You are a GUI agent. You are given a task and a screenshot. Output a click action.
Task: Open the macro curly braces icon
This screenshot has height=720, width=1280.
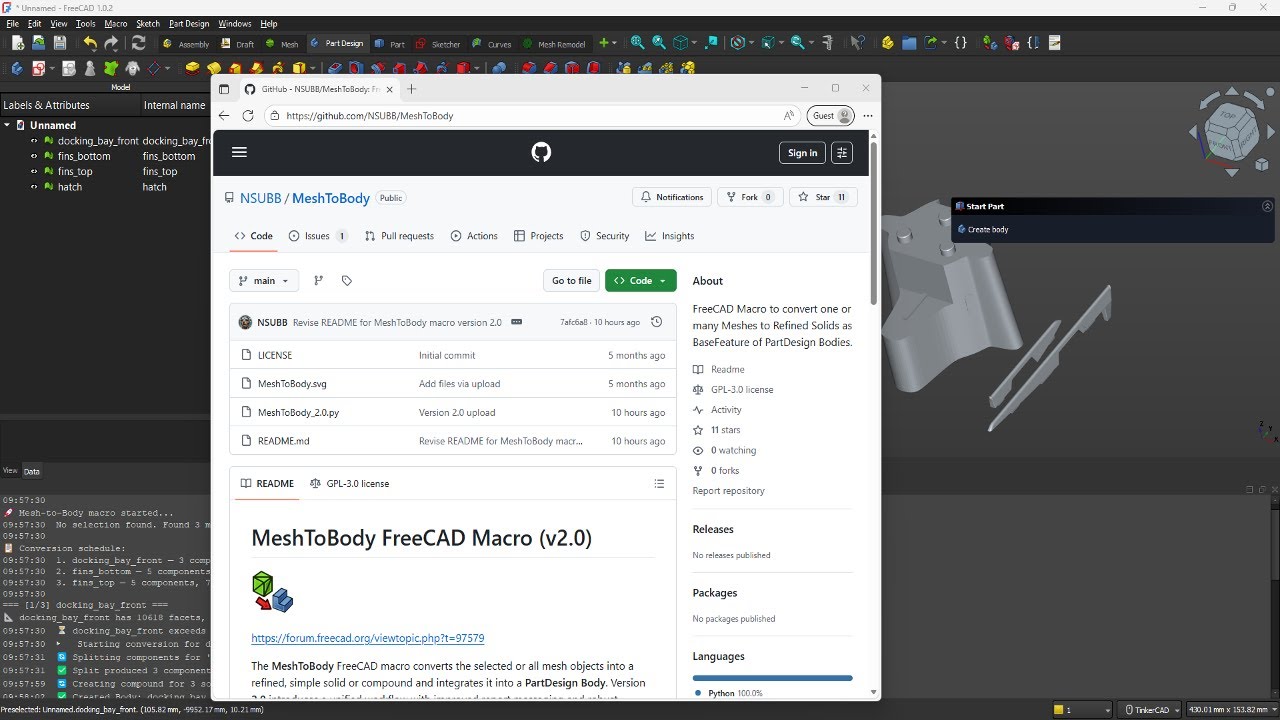coord(961,43)
